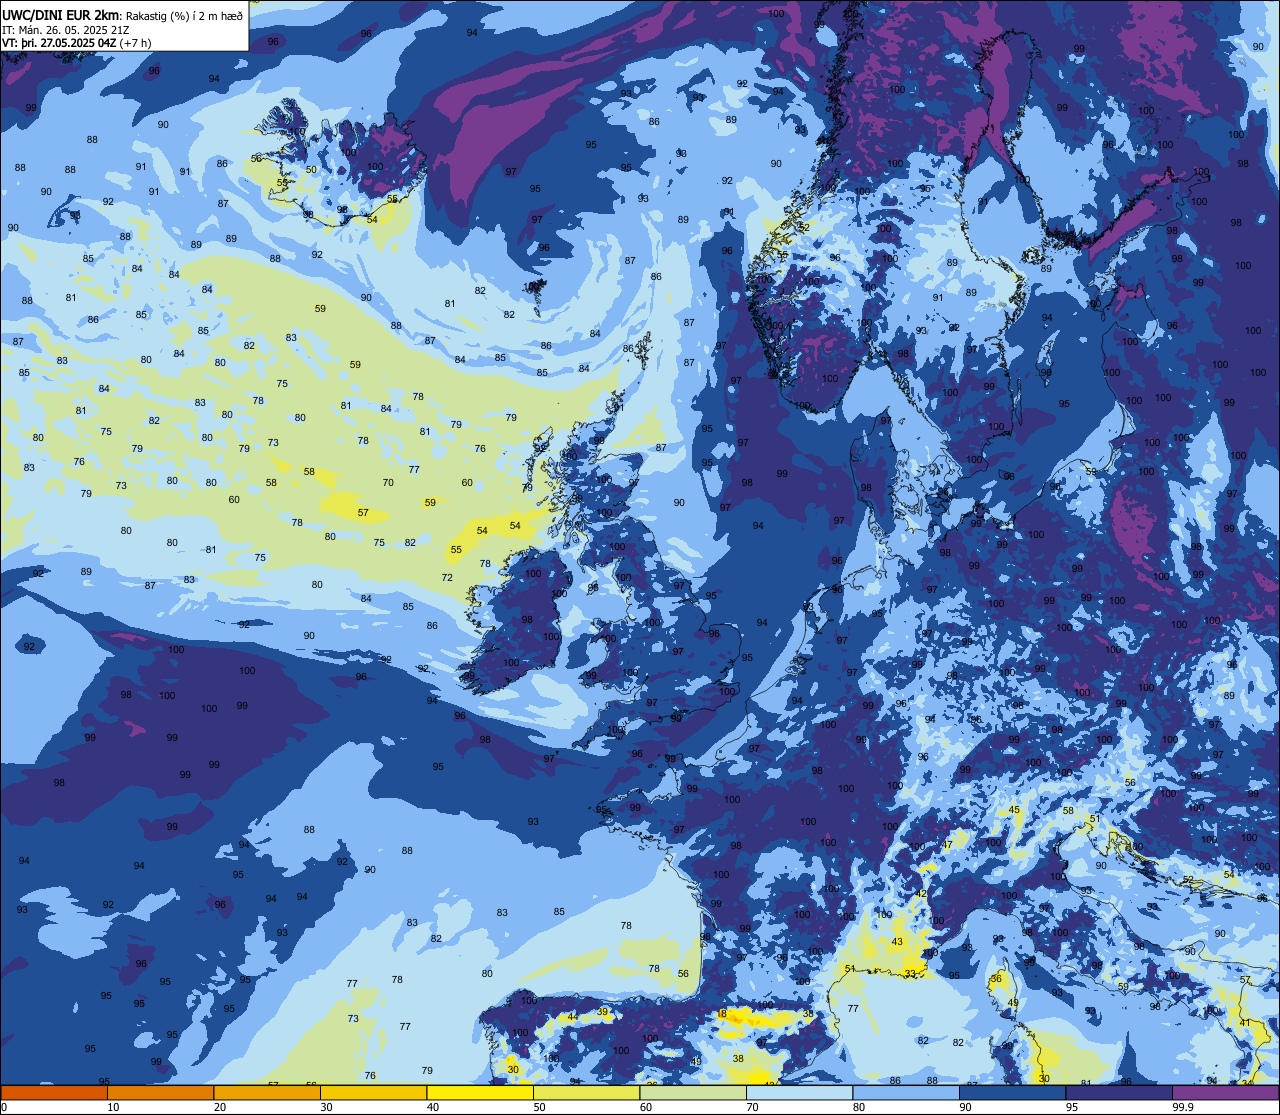This screenshot has width=1280, height=1115.
Task: Click the indigo 95–99.9 legend segment
Action: tap(1119, 1092)
